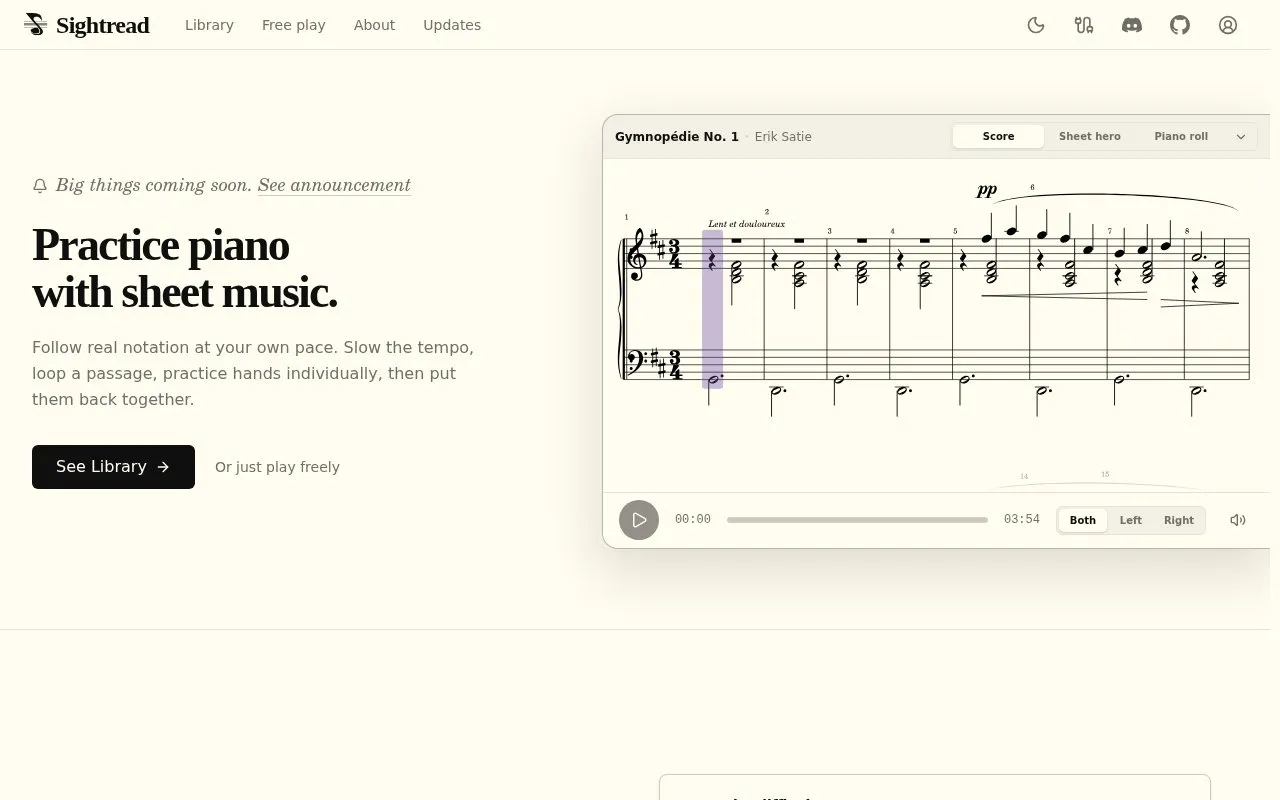
Task: Select Right hand only practice
Action: (x=1179, y=520)
